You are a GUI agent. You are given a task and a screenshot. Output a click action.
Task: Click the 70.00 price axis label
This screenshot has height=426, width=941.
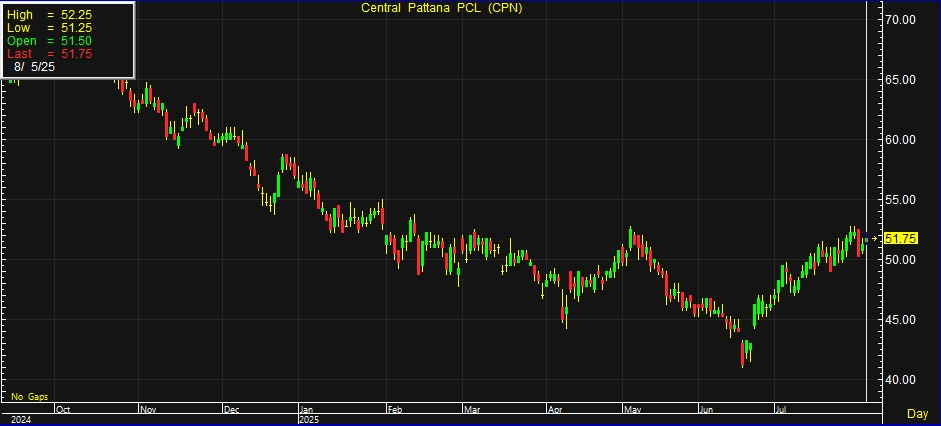901,19
